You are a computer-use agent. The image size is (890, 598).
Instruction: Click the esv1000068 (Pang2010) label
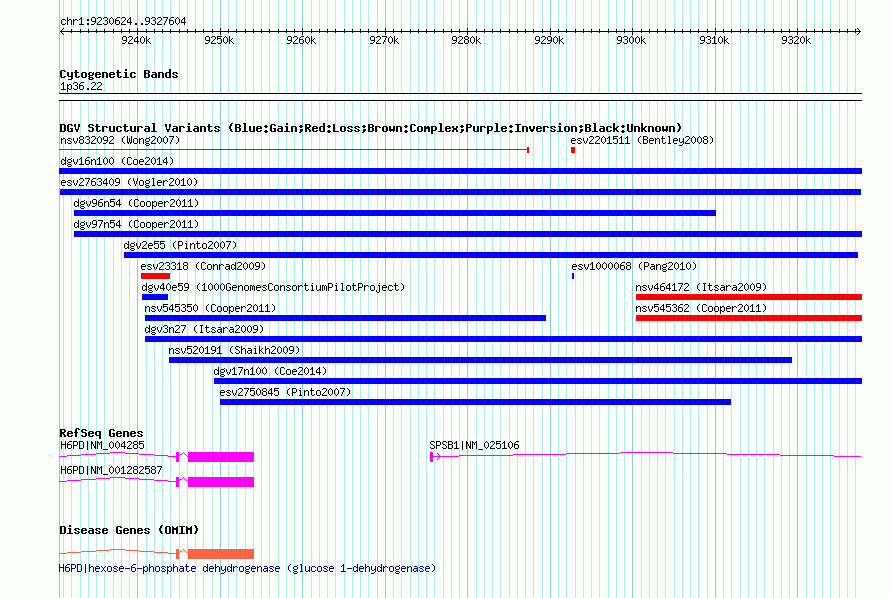point(634,266)
